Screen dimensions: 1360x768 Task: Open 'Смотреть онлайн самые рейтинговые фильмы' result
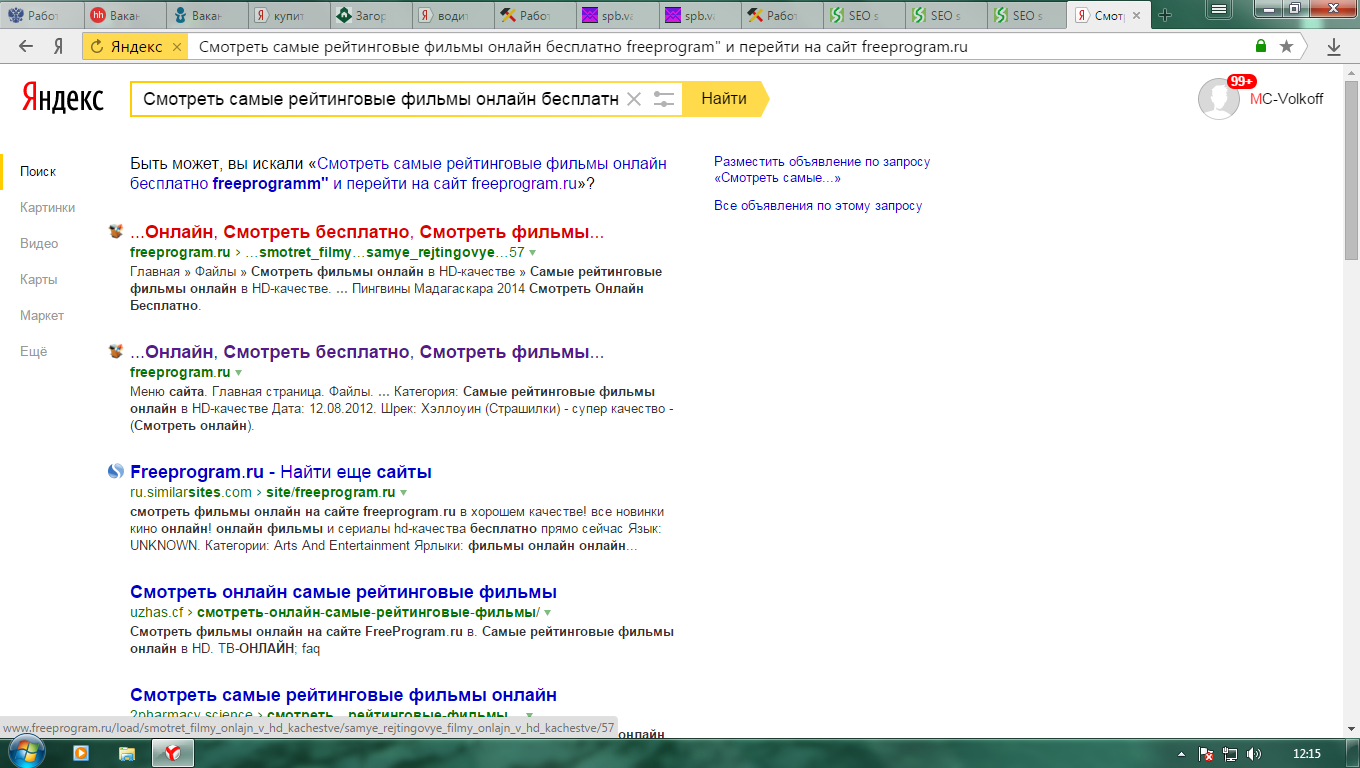(343, 592)
